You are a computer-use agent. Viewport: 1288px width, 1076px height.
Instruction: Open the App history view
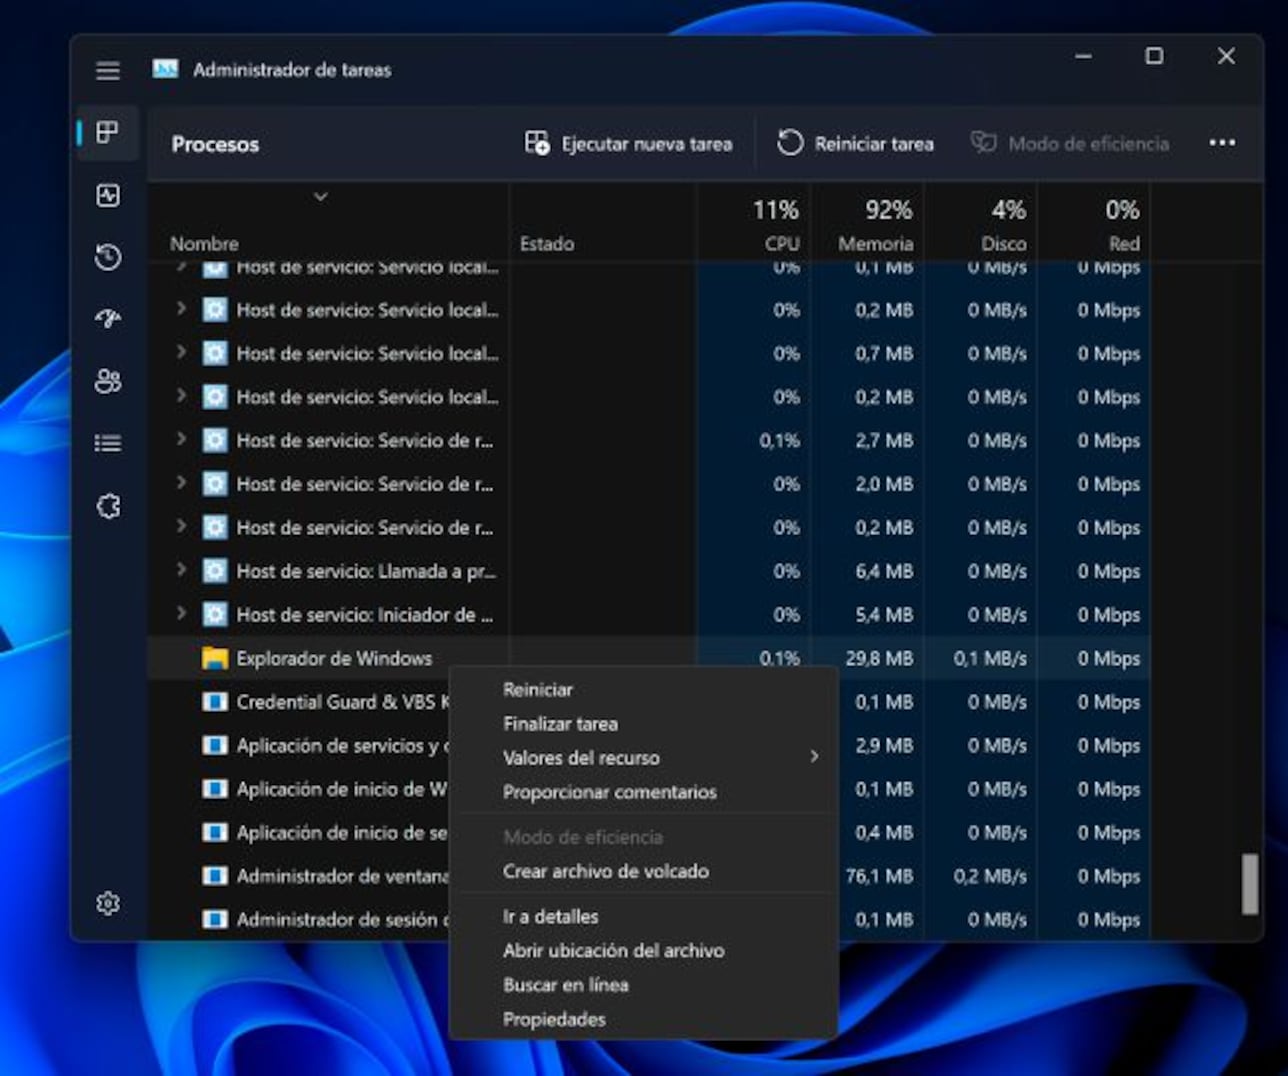tap(107, 257)
